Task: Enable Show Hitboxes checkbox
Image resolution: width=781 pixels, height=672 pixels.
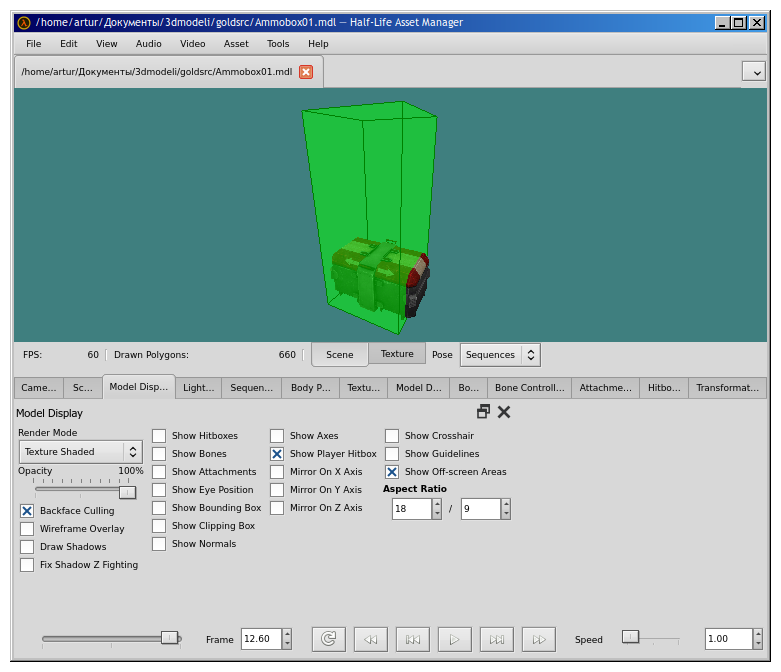Action: 159,436
